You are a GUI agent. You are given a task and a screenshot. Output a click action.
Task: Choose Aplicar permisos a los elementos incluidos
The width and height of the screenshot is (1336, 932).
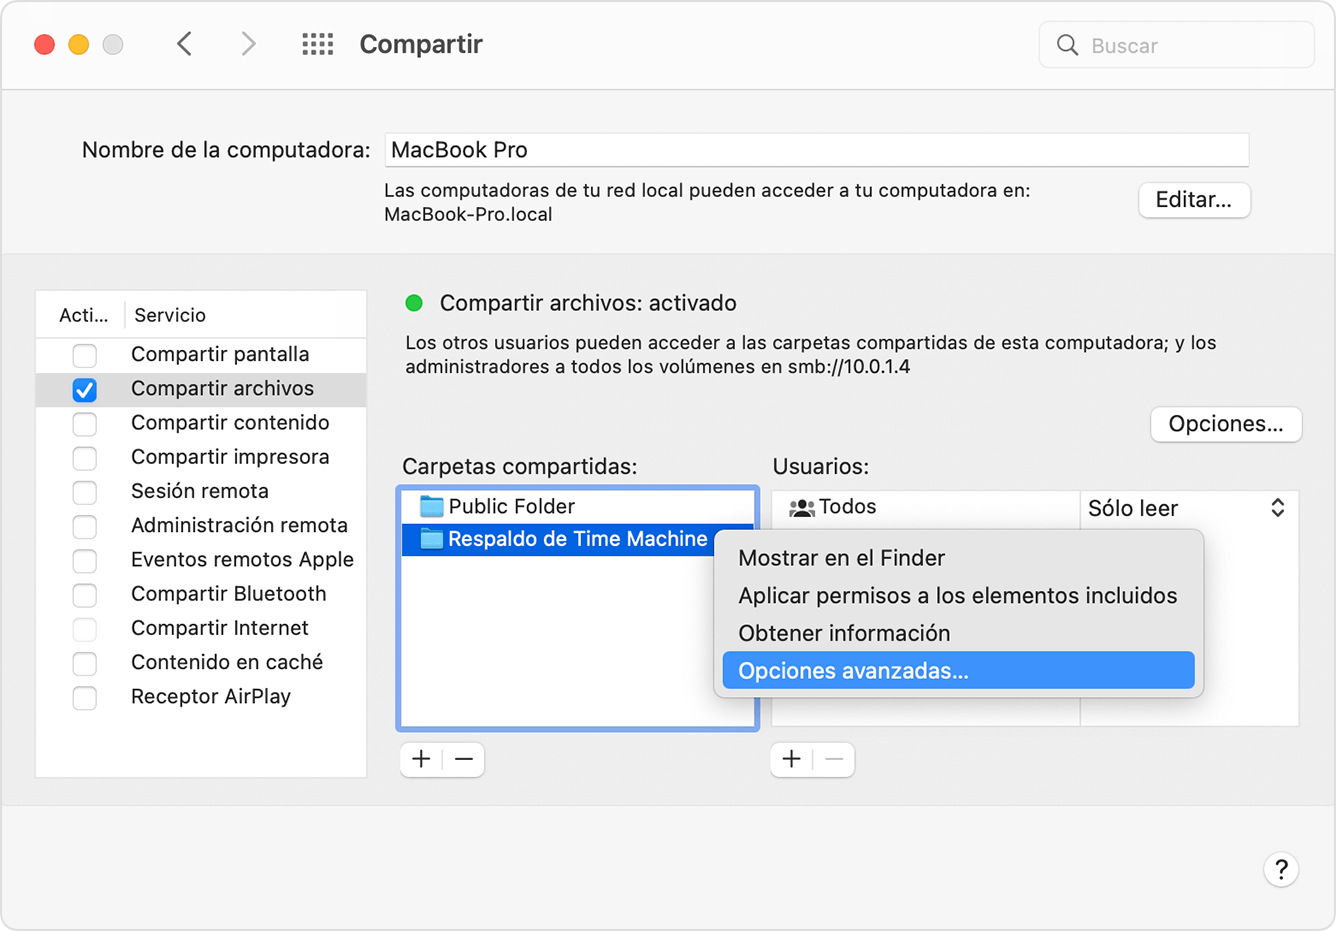[x=958, y=596]
